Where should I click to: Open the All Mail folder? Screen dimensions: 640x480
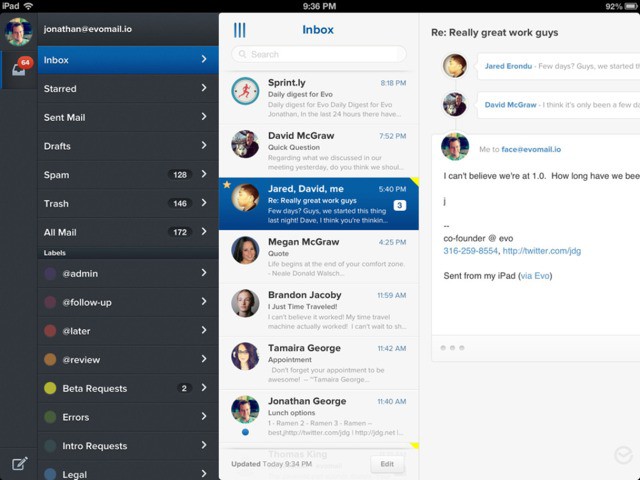[x=128, y=232]
